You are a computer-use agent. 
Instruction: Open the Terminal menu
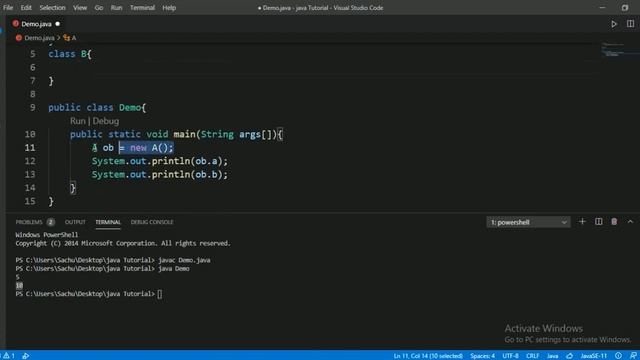pyautogui.click(x=142, y=7)
